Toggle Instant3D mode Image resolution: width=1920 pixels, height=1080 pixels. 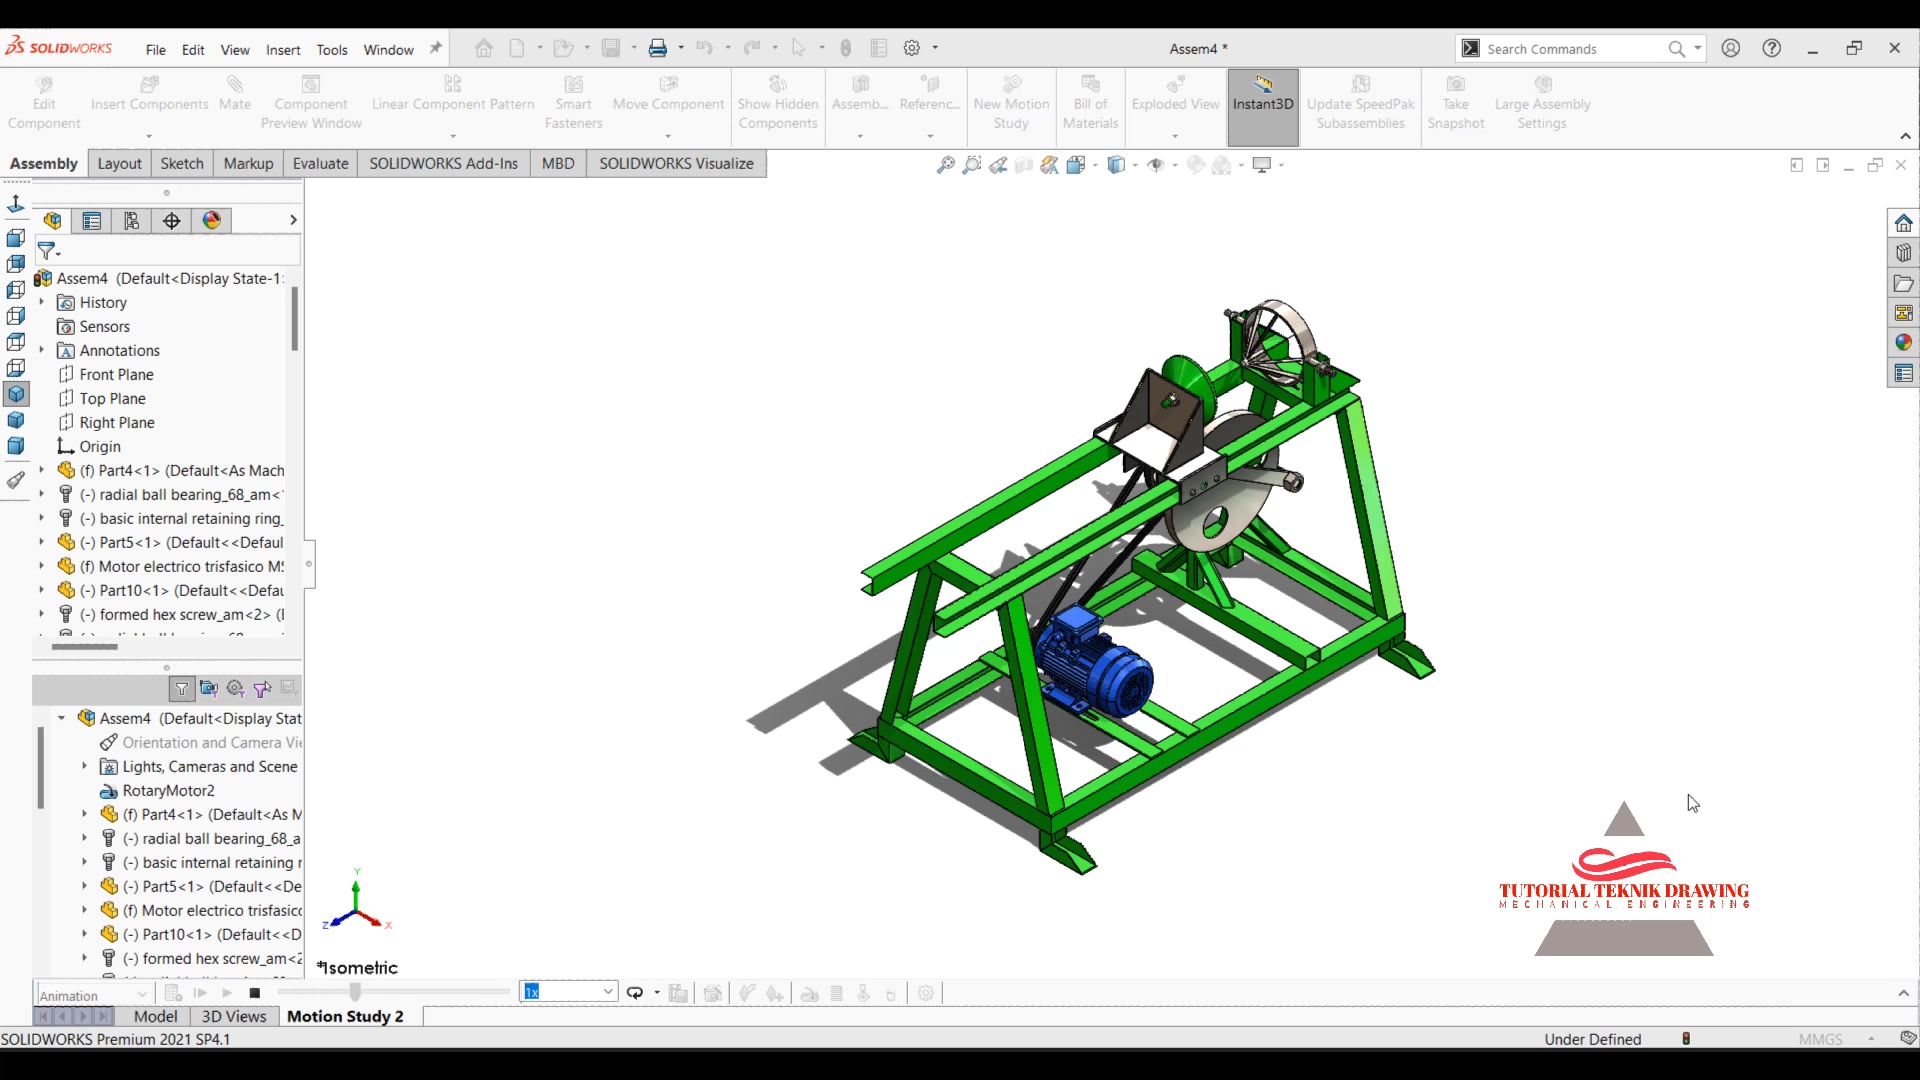click(1263, 106)
